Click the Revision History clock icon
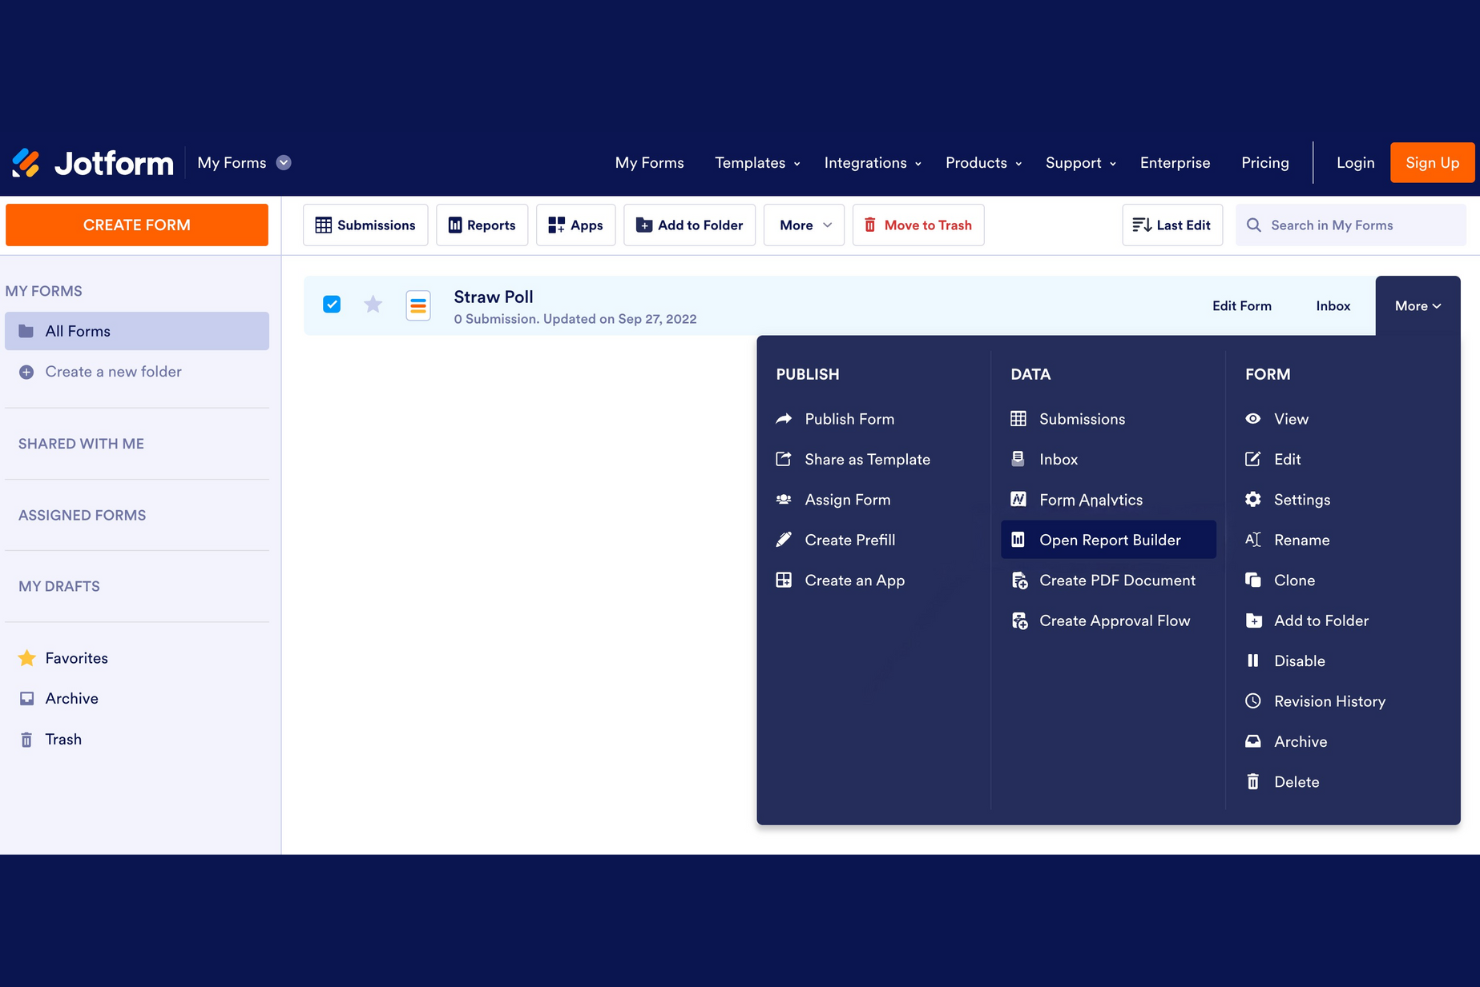This screenshot has height=987, width=1480. (x=1253, y=701)
